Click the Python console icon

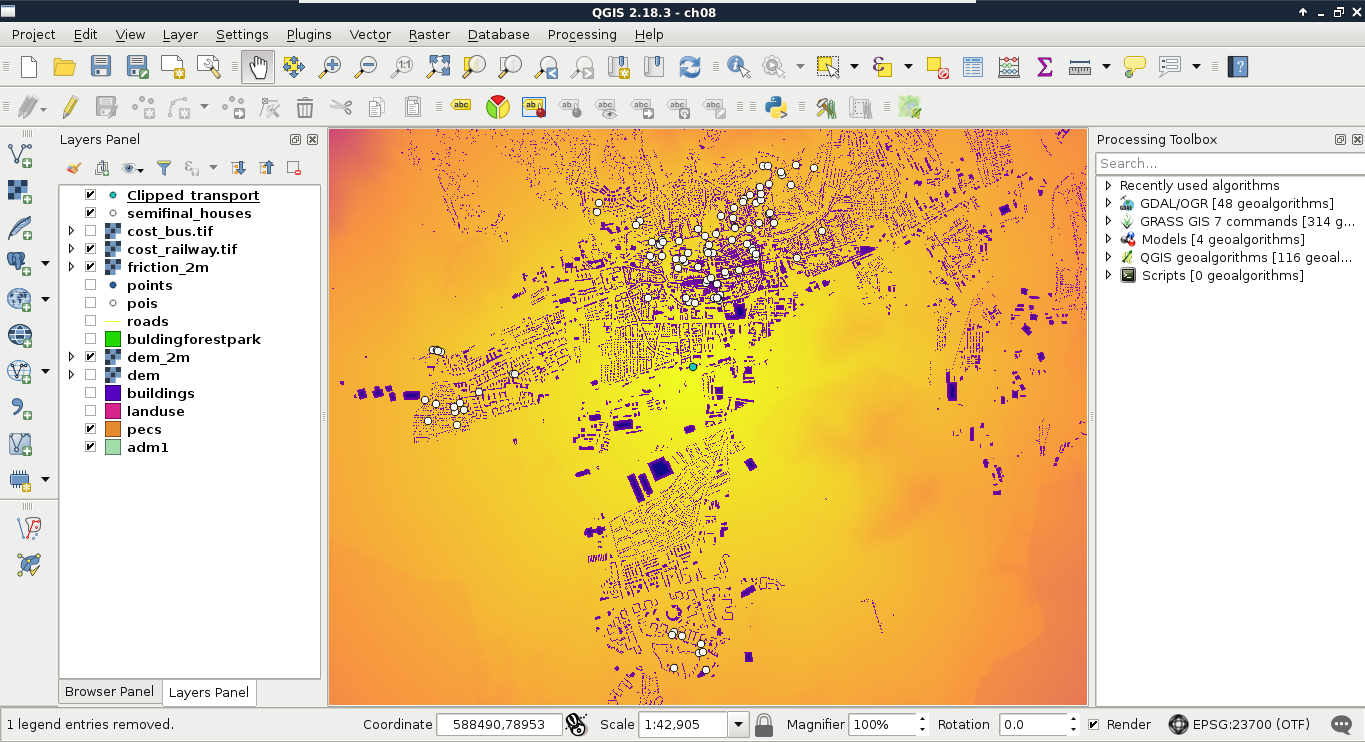775,107
